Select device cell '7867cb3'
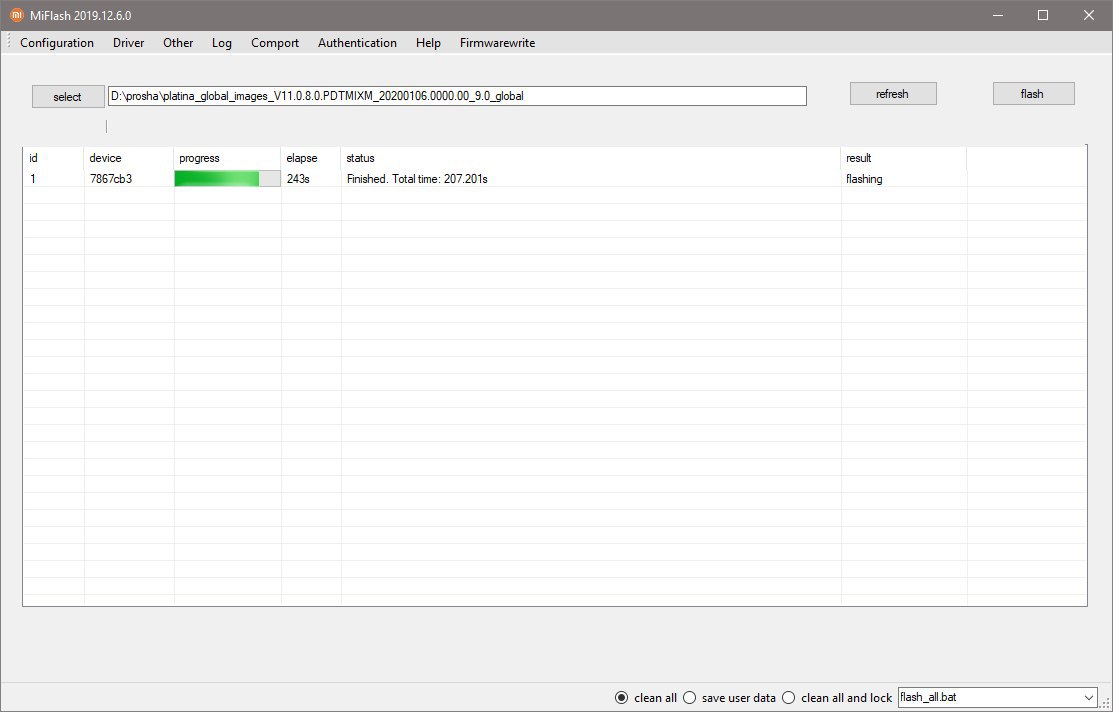The image size is (1113, 712). click(111, 179)
